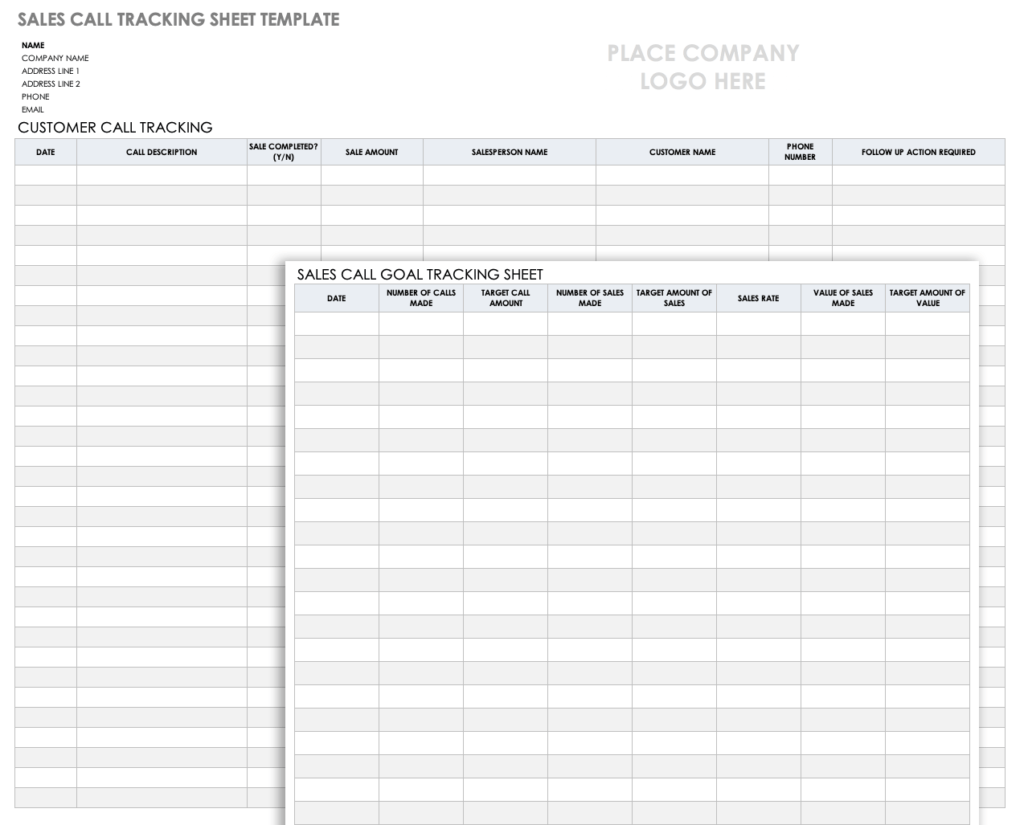
Task: Click the SALE COMPLETED? (Y/N) header
Action: (284, 152)
